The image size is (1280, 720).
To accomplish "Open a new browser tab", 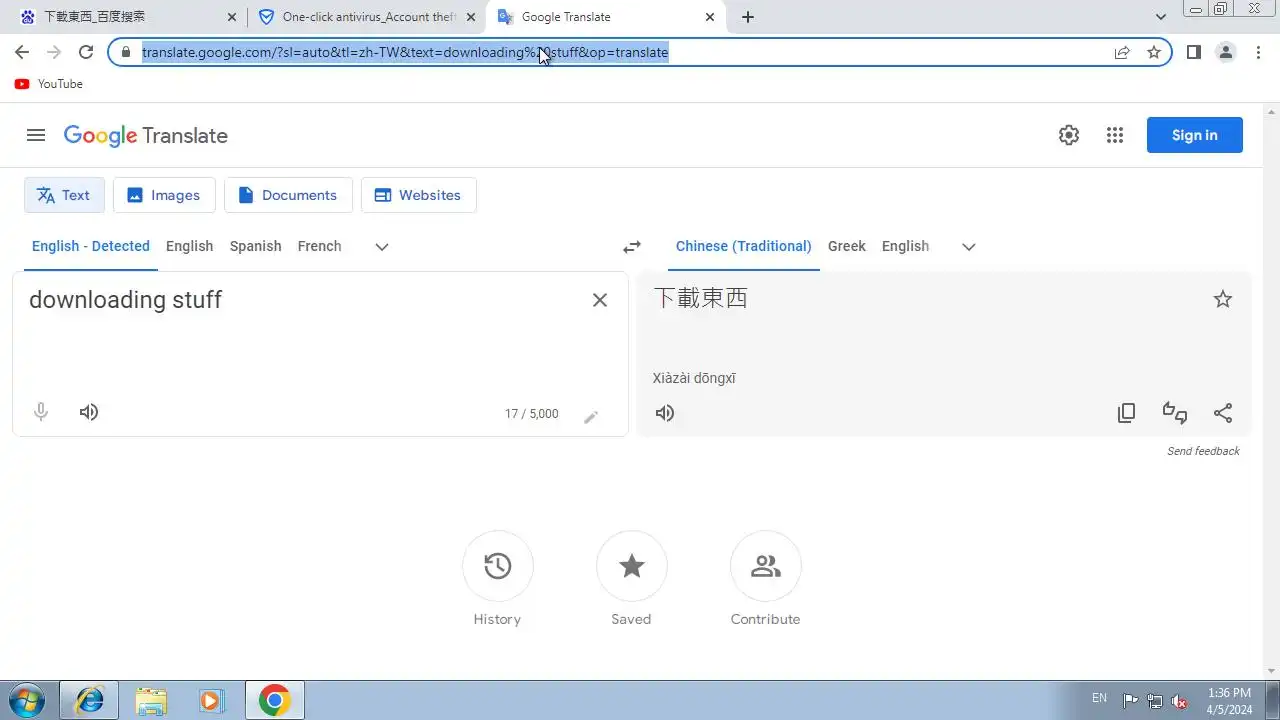I will coord(748,17).
